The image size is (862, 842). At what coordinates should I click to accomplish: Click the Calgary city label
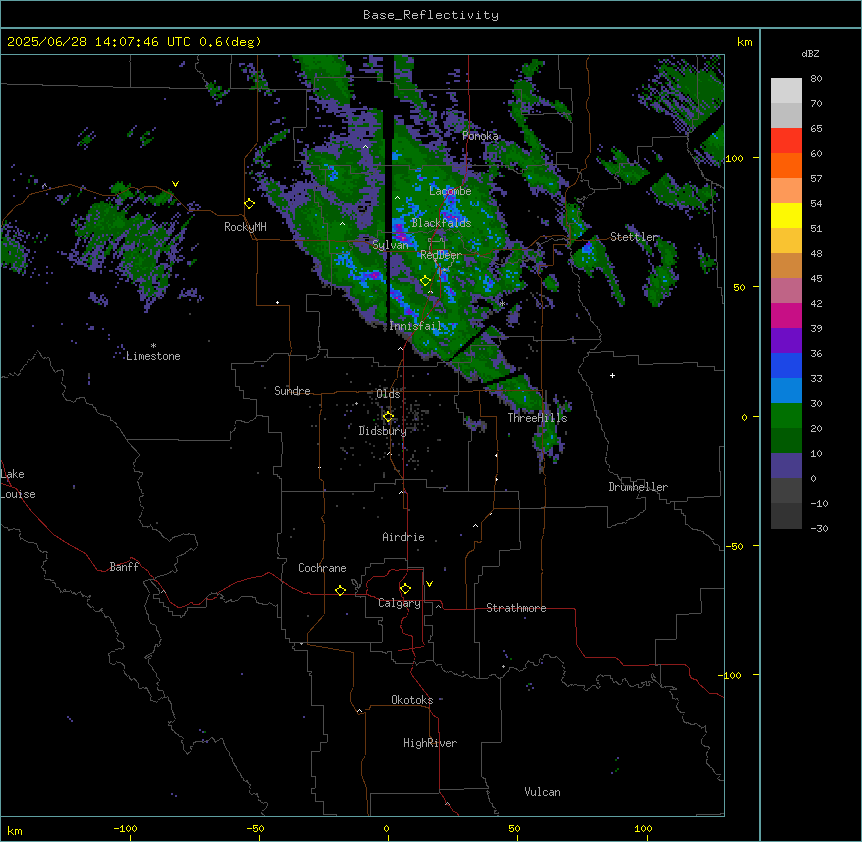[399, 603]
